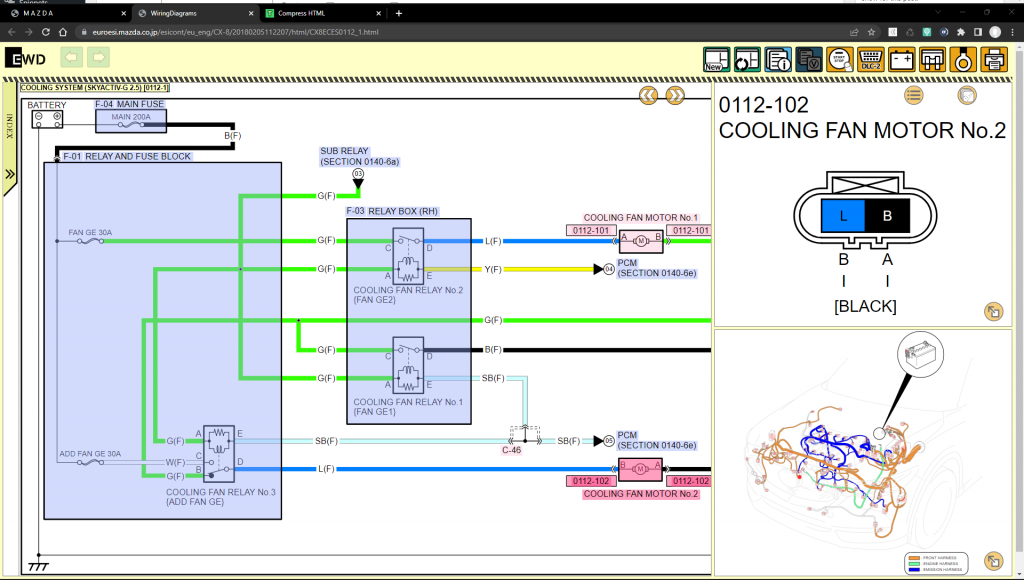Click the COOLING FAN MOTOR No.2 label

pos(640,494)
